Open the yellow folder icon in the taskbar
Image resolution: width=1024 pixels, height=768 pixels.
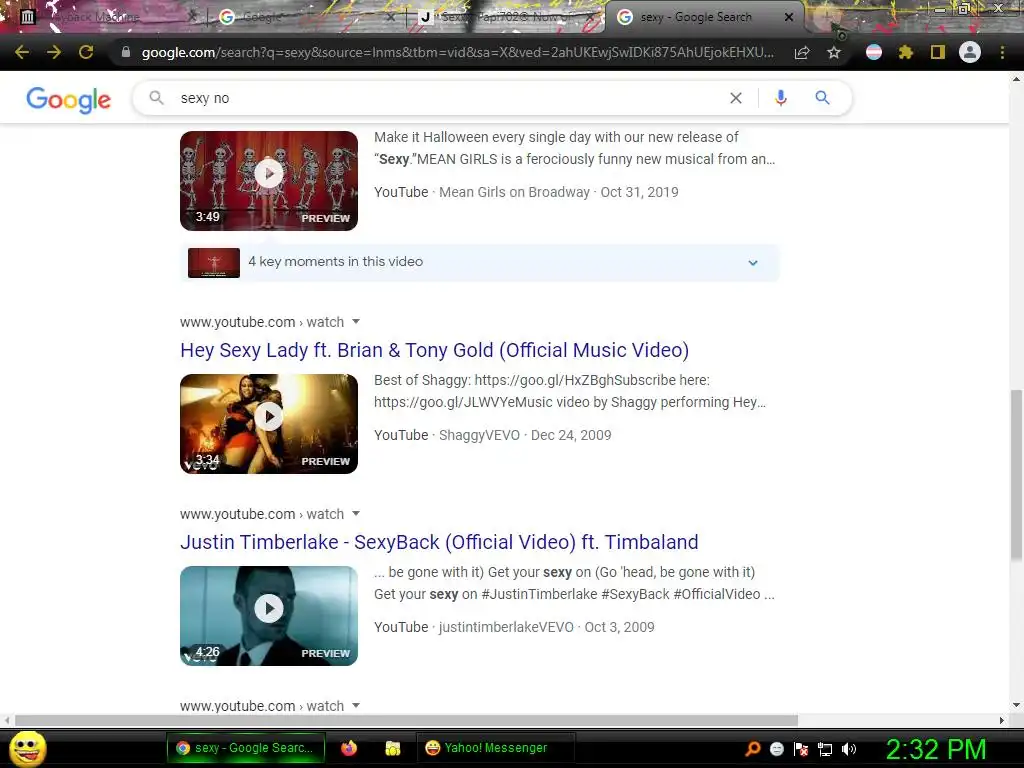point(392,748)
